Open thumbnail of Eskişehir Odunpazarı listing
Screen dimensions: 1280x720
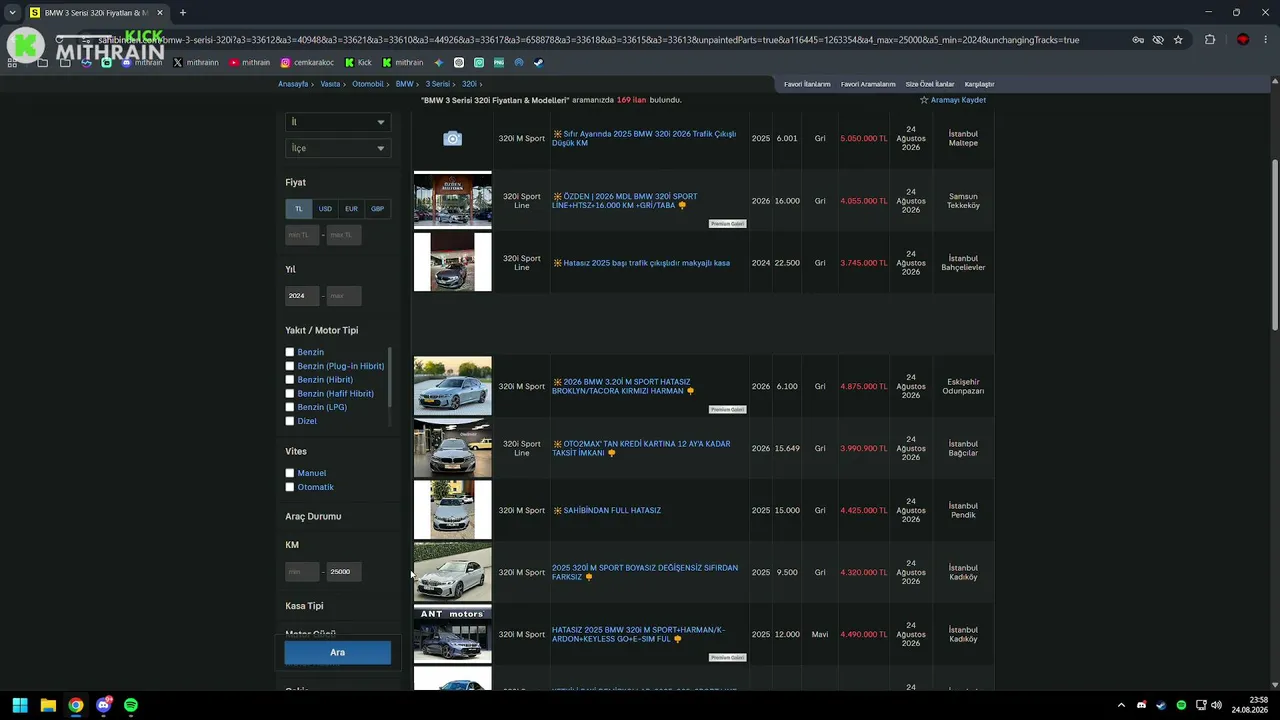coord(453,386)
